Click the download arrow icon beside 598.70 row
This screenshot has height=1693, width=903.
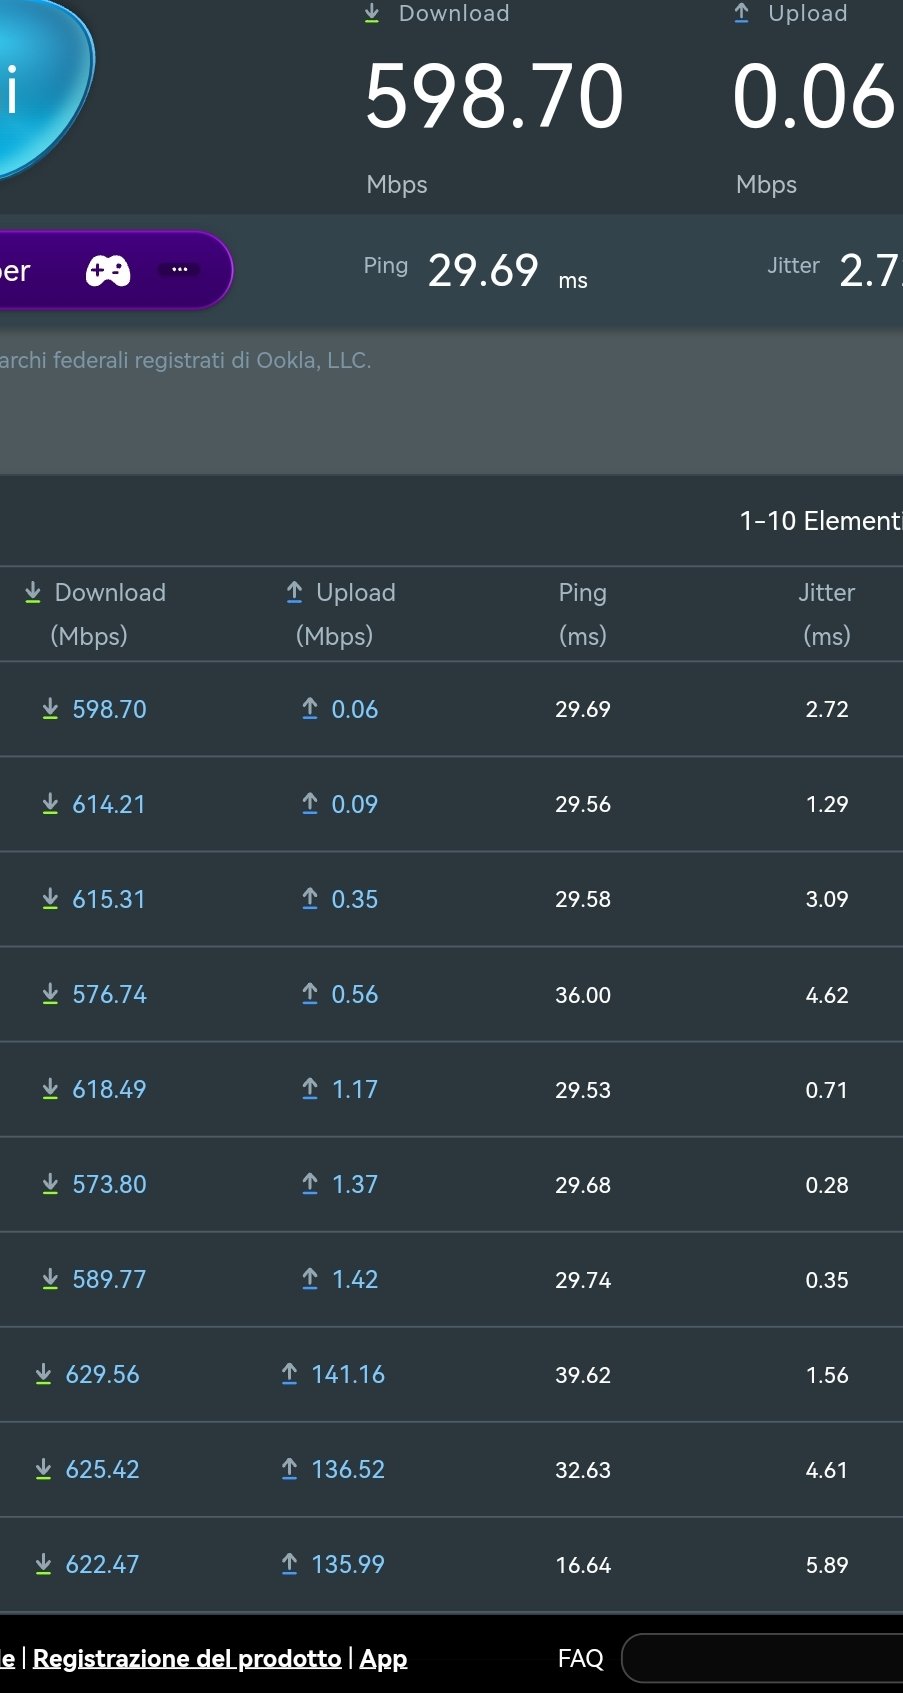pos(50,709)
